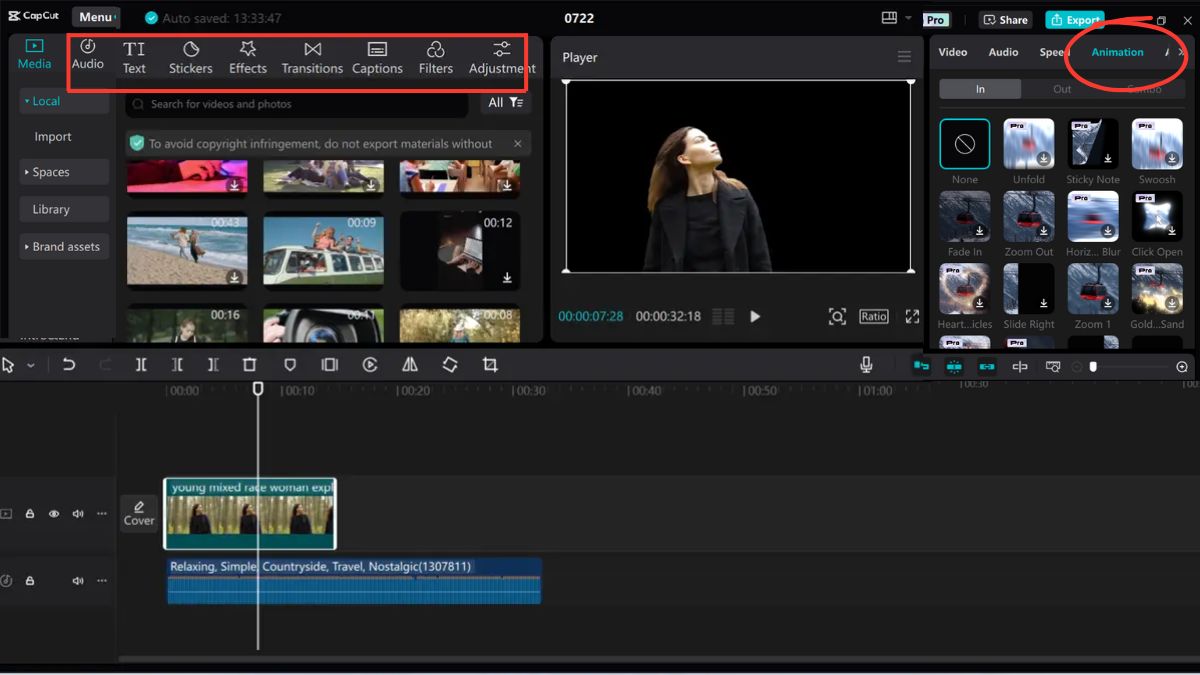
Task: Click the Delete trash icon in timeline toolbar
Action: pyautogui.click(x=250, y=365)
